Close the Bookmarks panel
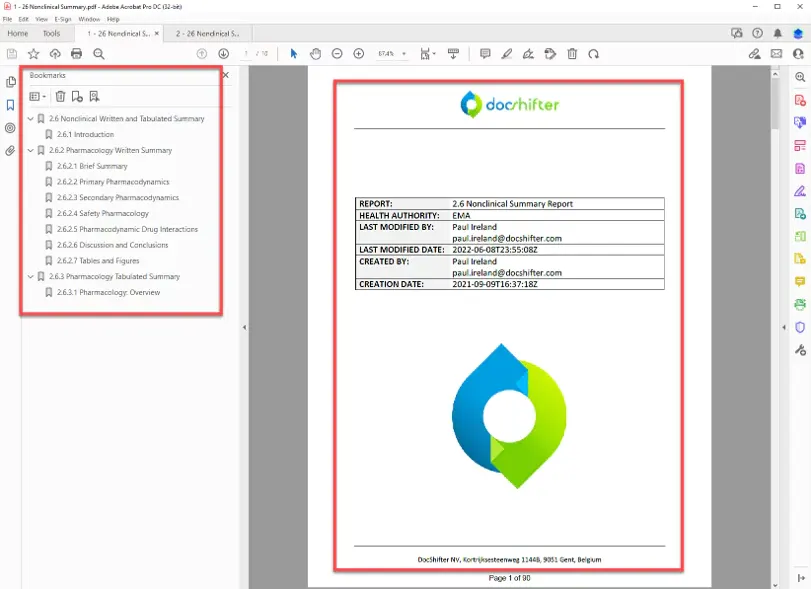This screenshot has height=589, width=811. tap(226, 75)
